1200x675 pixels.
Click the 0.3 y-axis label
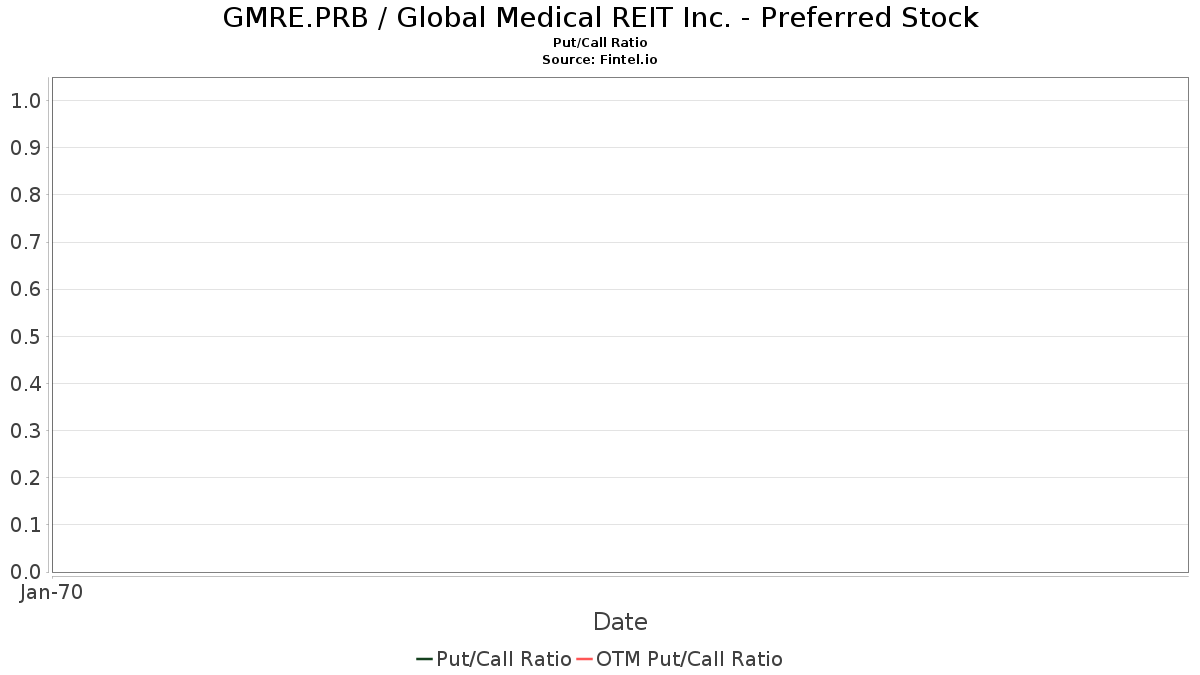pos(25,431)
